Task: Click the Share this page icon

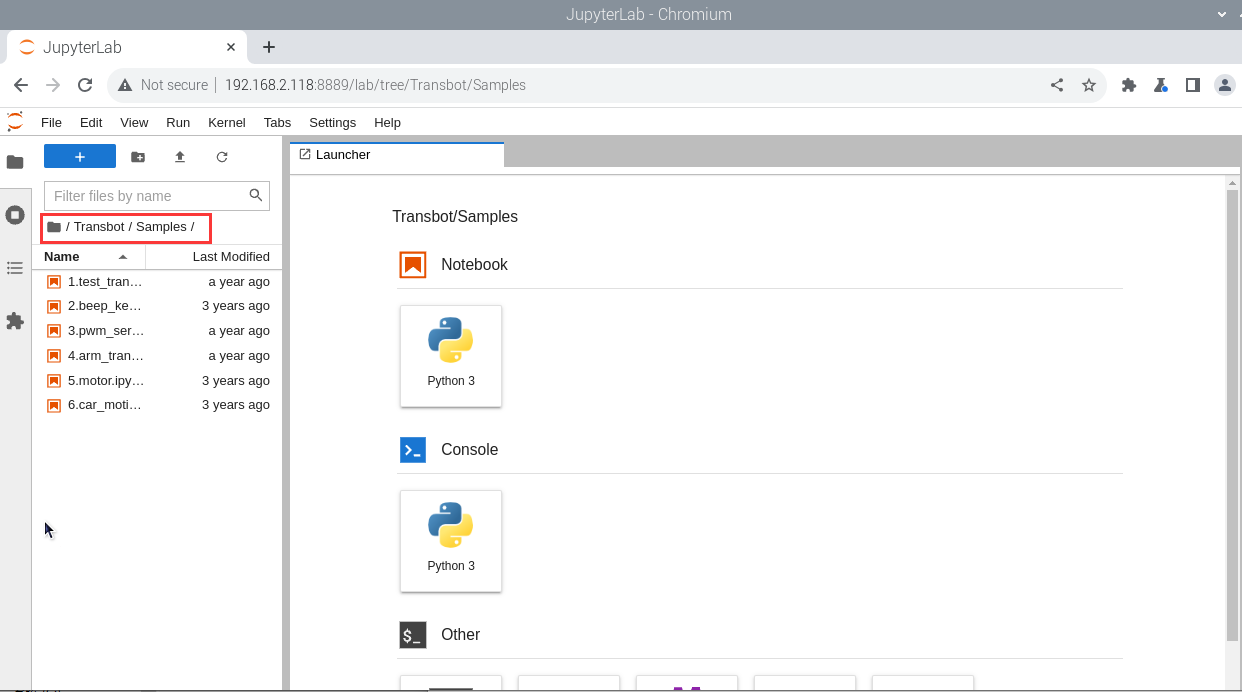Action: [x=1057, y=85]
